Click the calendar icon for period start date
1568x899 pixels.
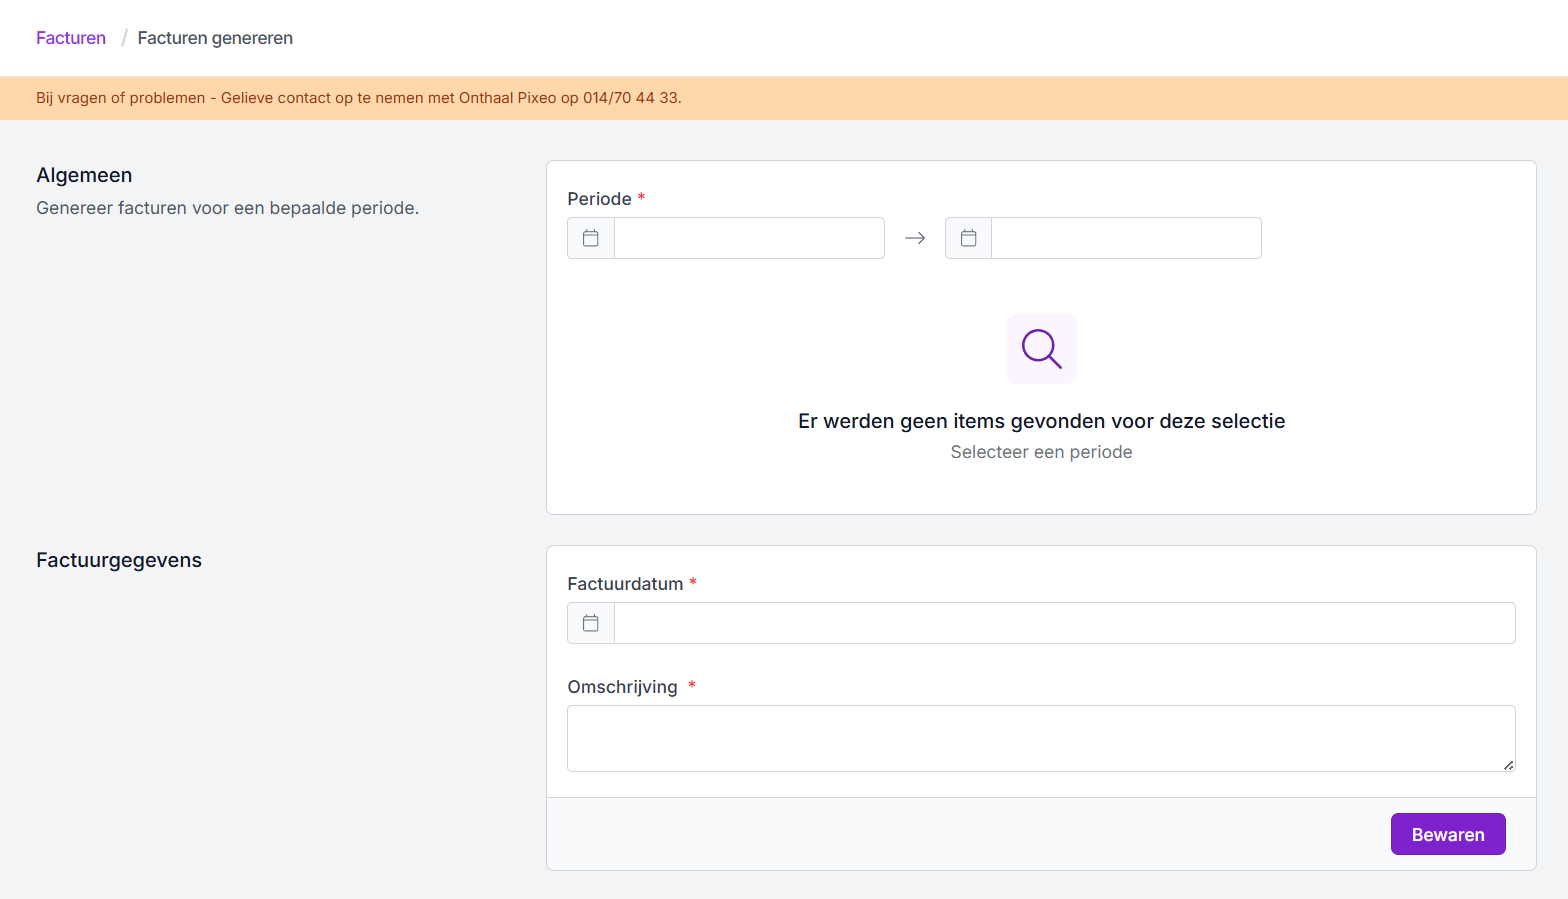click(591, 238)
